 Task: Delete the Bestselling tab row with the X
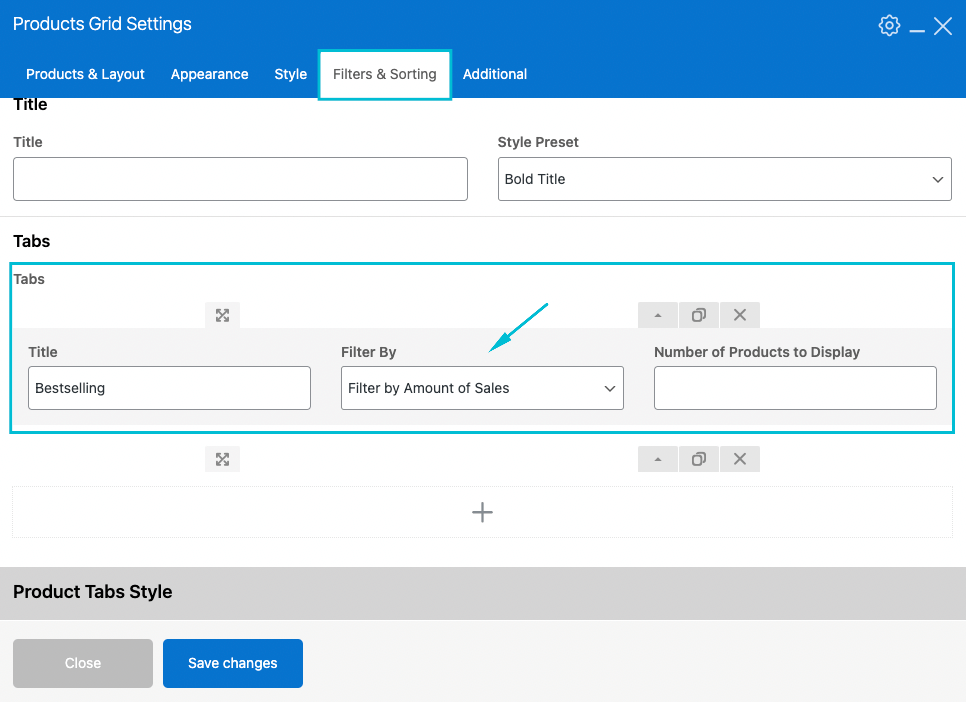740,315
